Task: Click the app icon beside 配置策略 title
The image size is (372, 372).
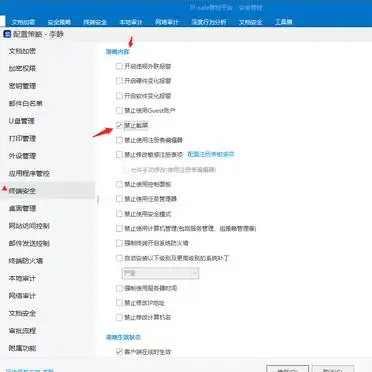Action: pyautogui.click(x=7, y=34)
